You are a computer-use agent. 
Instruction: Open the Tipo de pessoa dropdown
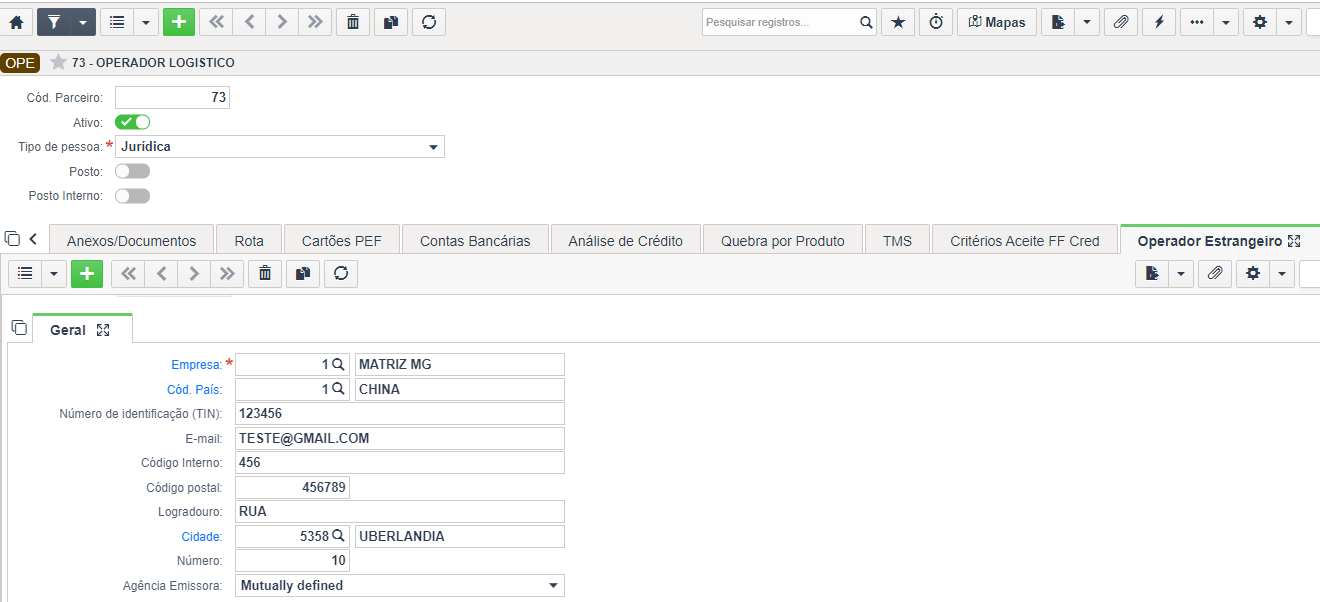click(x=280, y=147)
